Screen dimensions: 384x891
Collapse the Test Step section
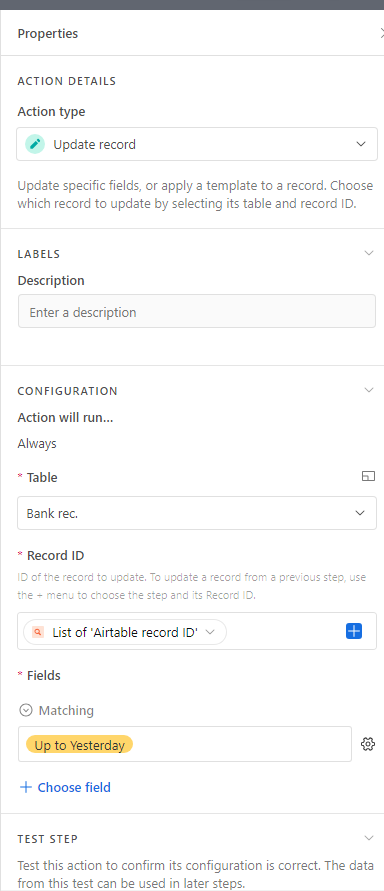[369, 838]
